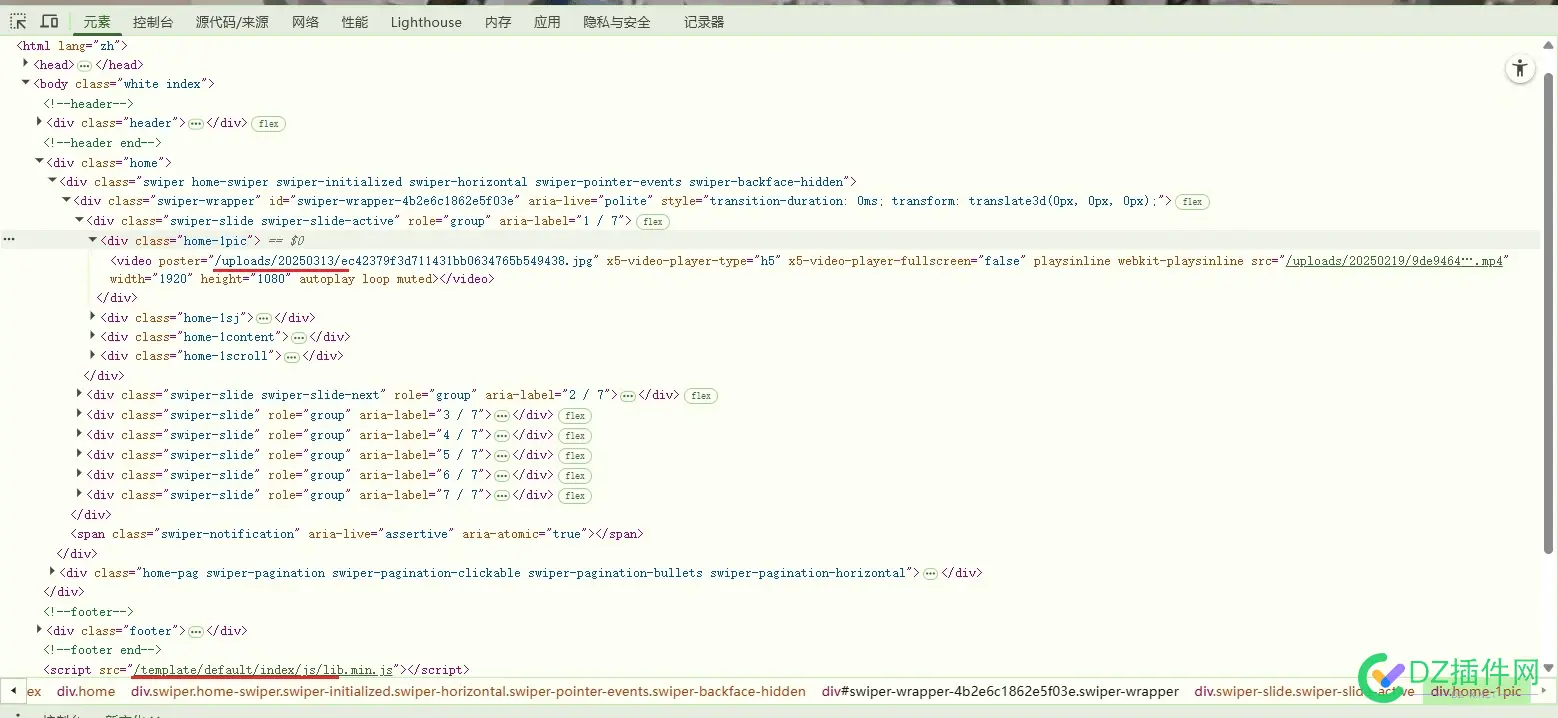This screenshot has width=1558, height=718.
Task: Toggle flex badge on swiper-wrapper div
Action: click(1192, 202)
